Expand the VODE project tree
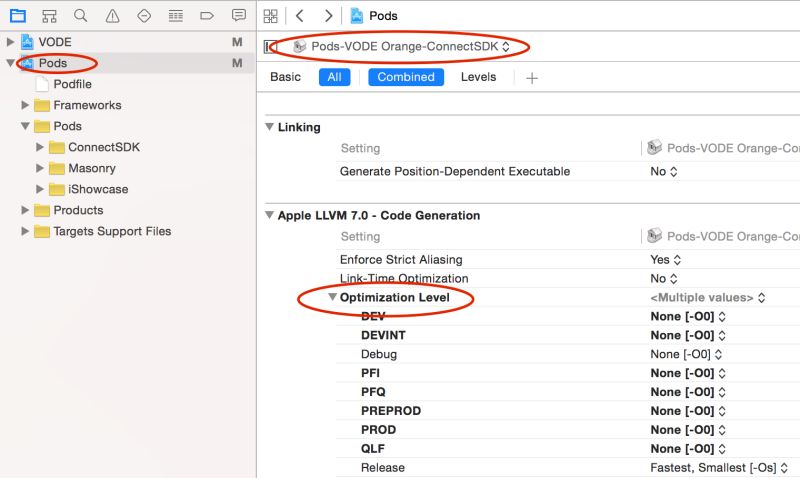The image size is (800, 478). [10, 42]
